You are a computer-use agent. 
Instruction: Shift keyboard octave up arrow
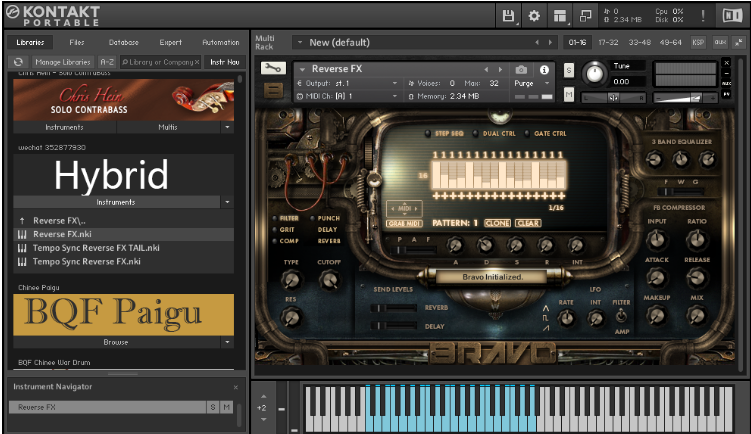pos(263,397)
